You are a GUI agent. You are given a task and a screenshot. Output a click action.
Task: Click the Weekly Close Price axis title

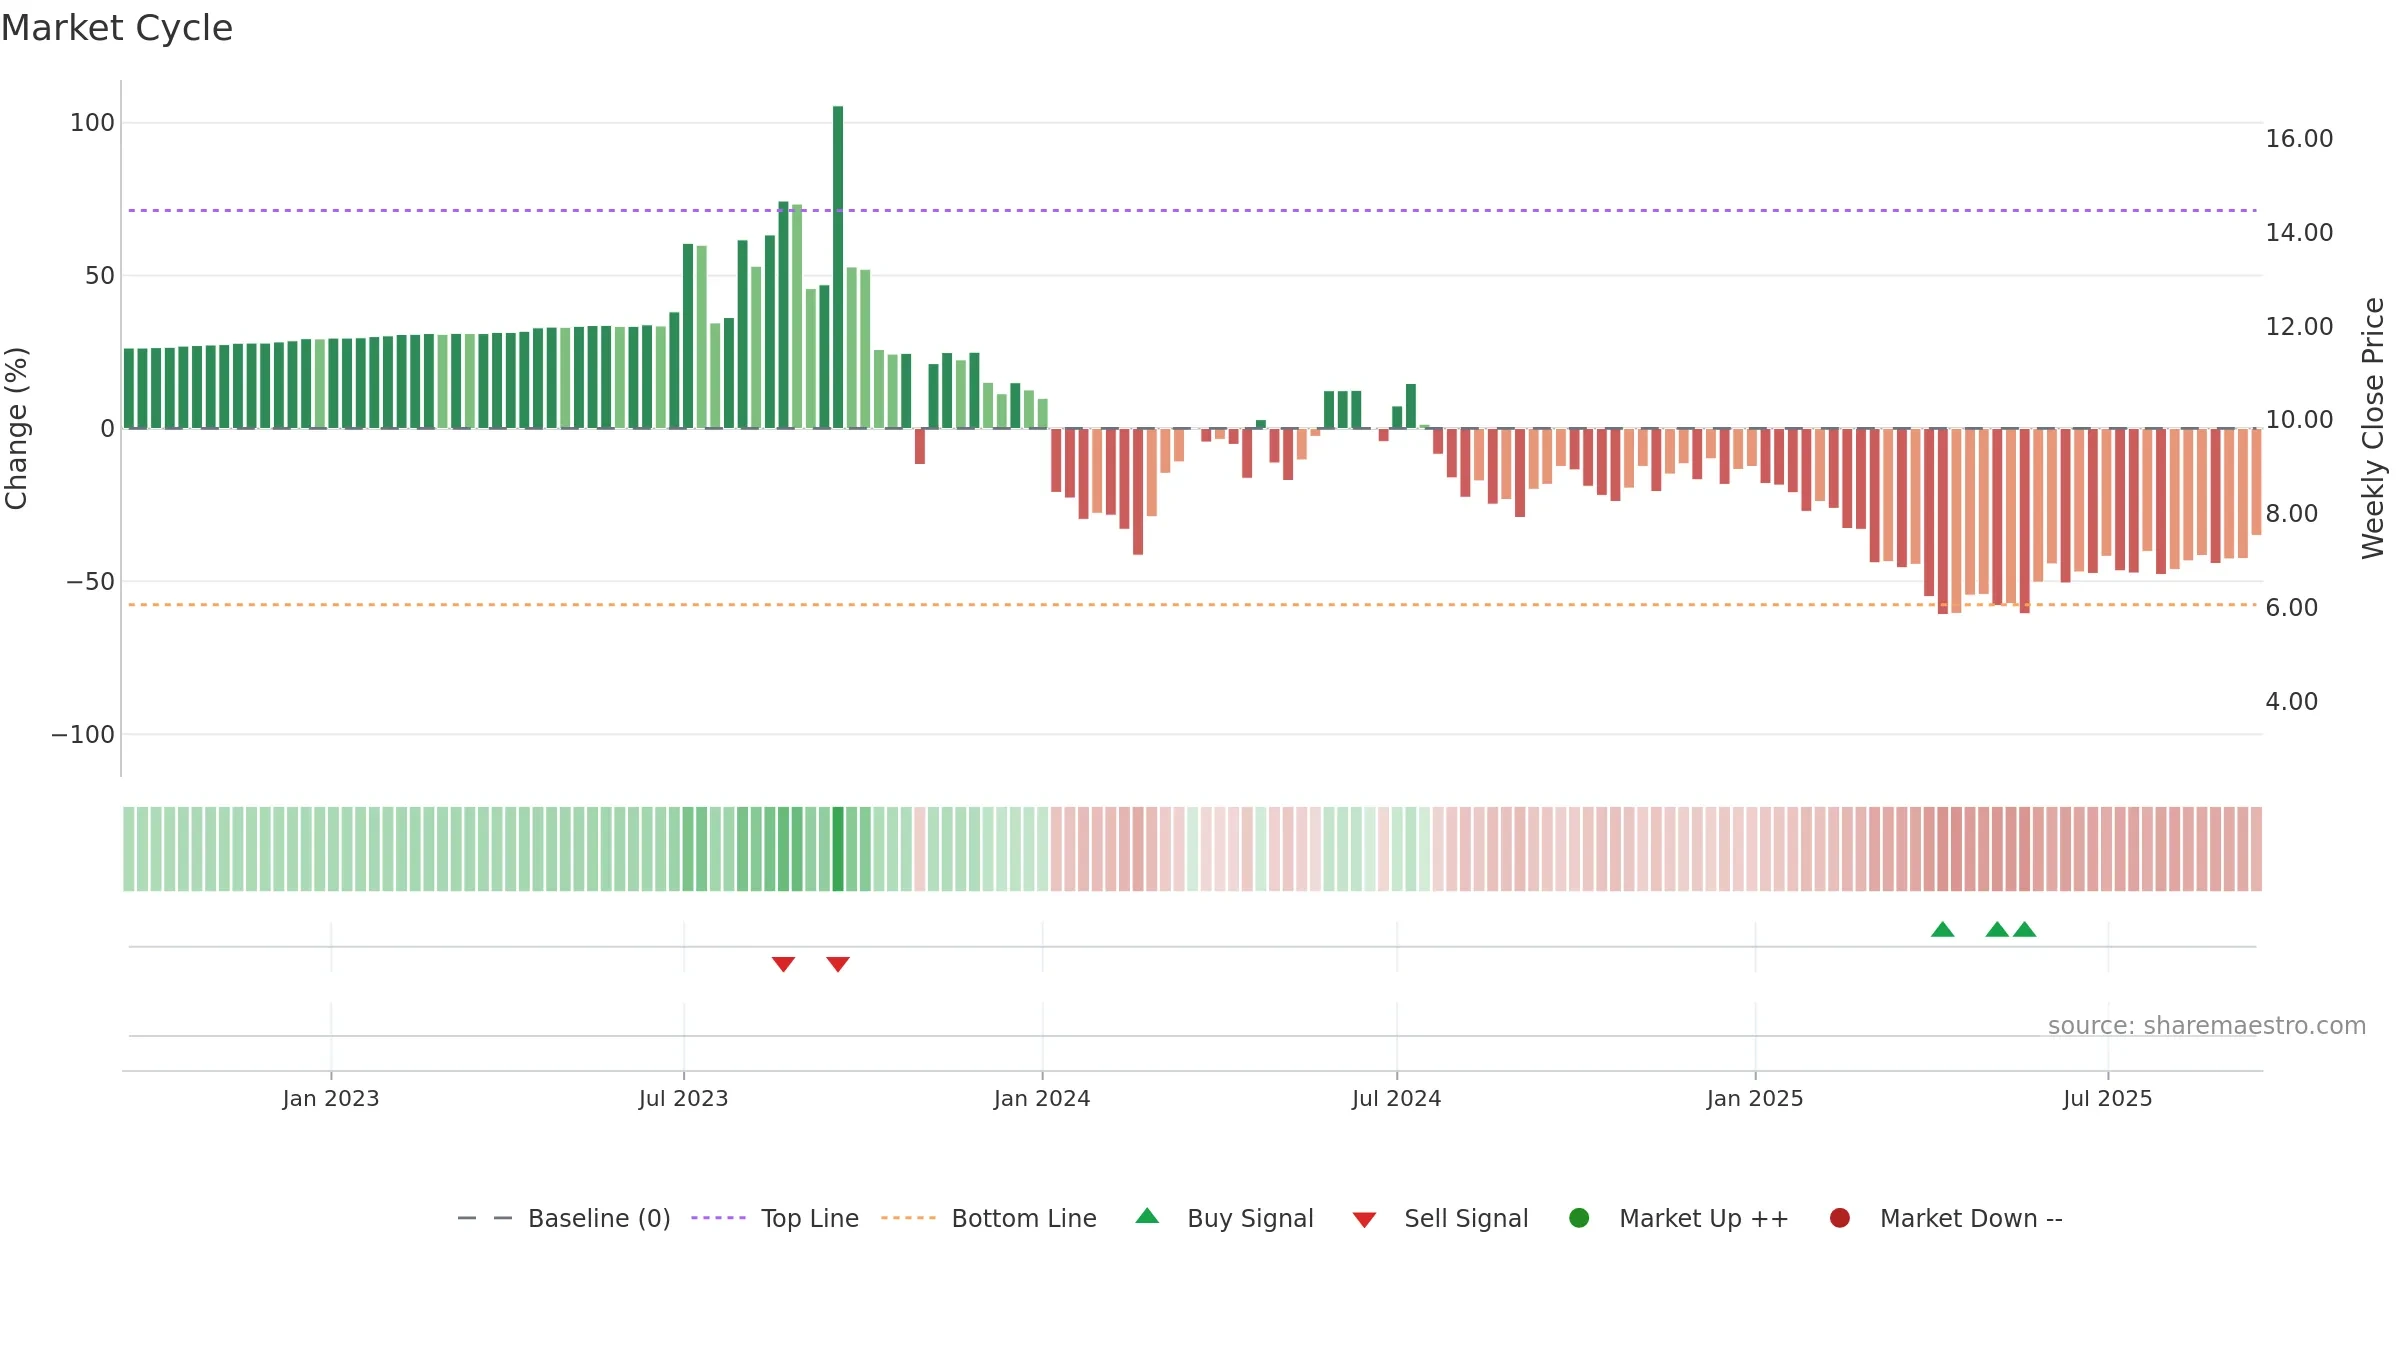click(x=2373, y=428)
